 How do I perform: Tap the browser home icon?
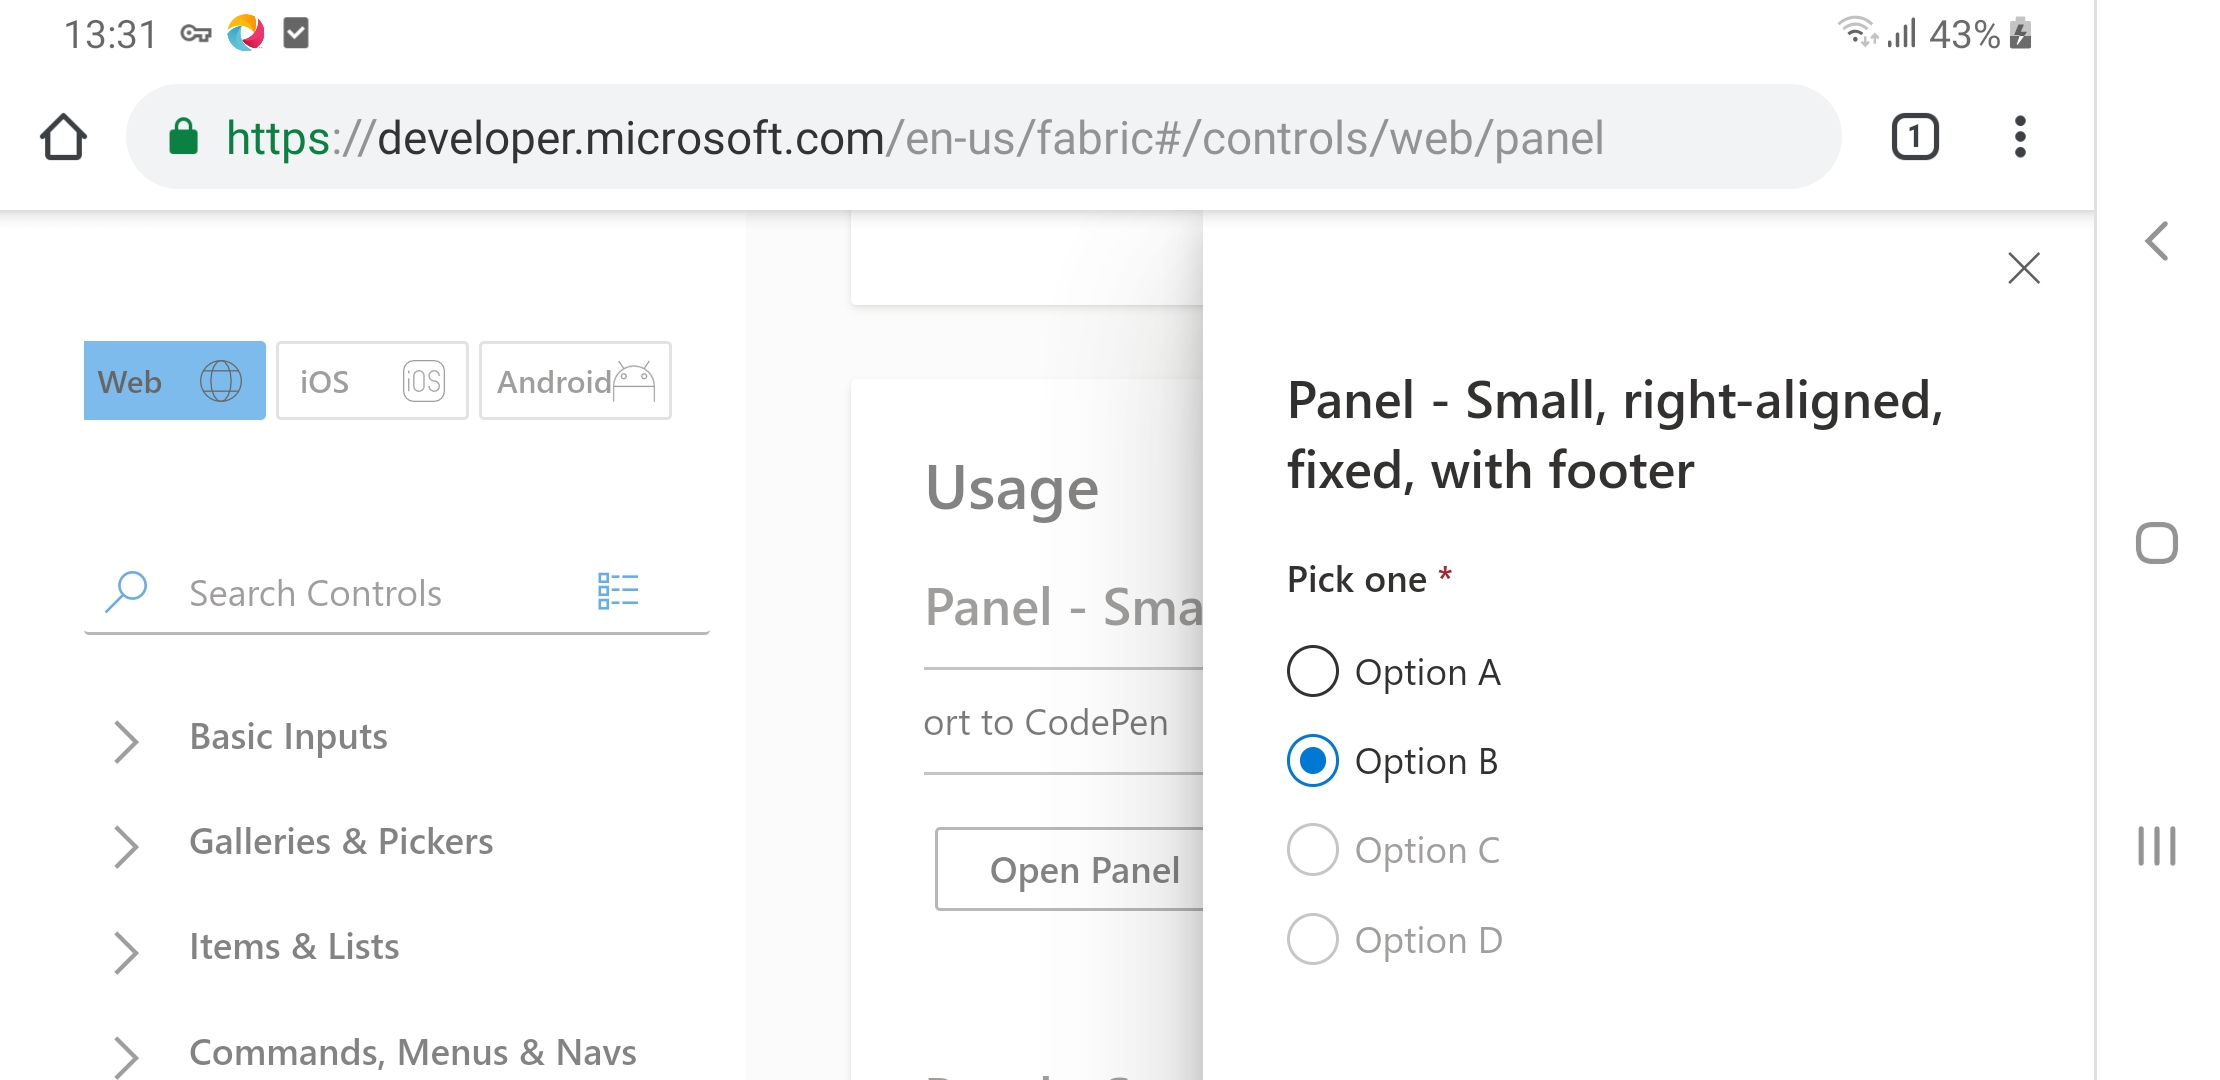pyautogui.click(x=63, y=137)
